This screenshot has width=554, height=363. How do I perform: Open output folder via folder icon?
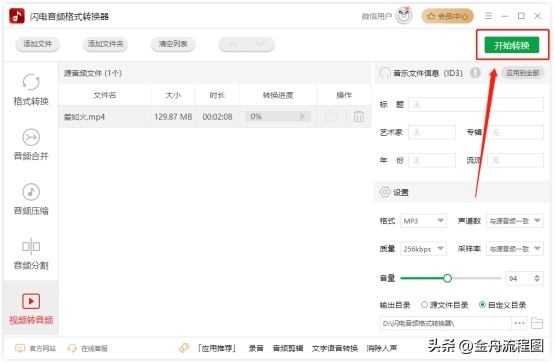[x=537, y=323]
